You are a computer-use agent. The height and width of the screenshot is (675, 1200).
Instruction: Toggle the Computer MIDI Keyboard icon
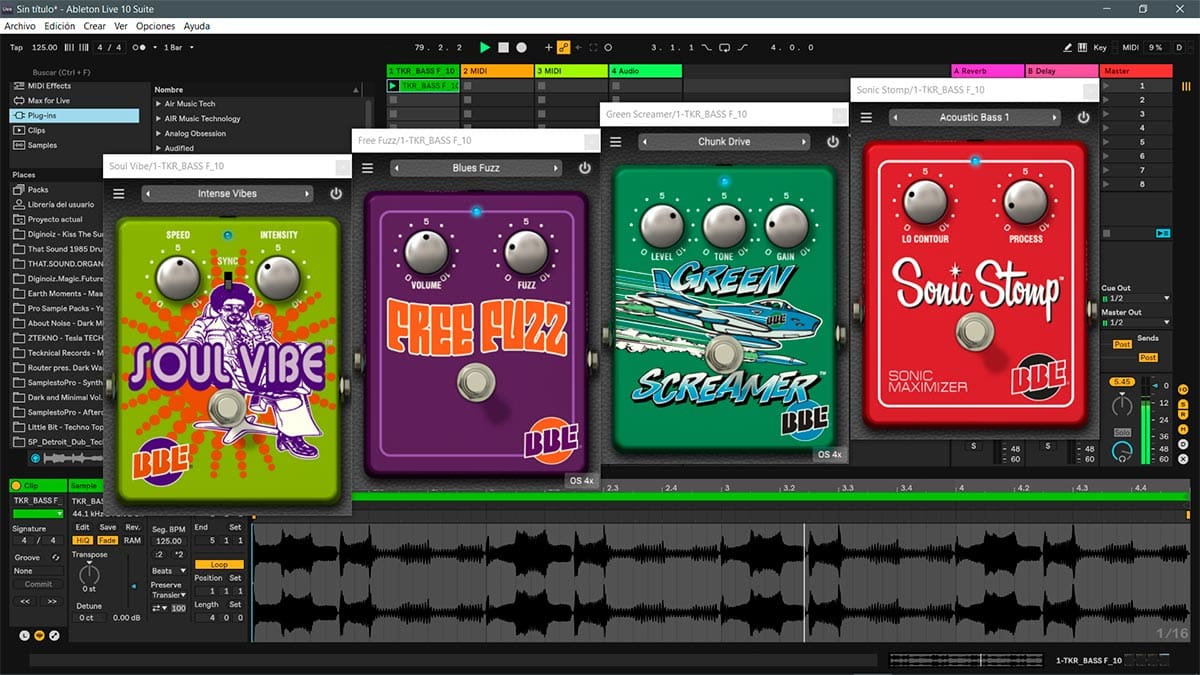pyautogui.click(x=1083, y=47)
